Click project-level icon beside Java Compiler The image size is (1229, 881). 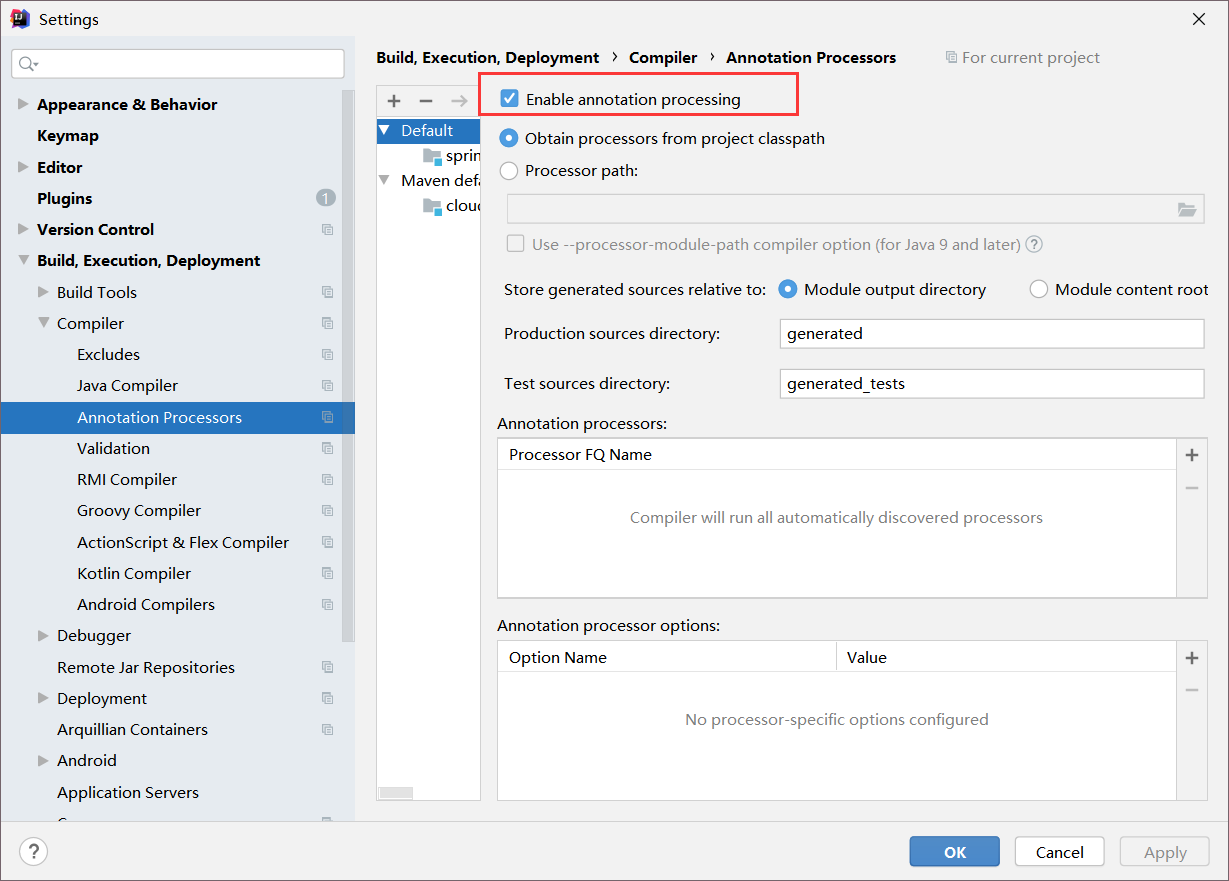point(327,386)
